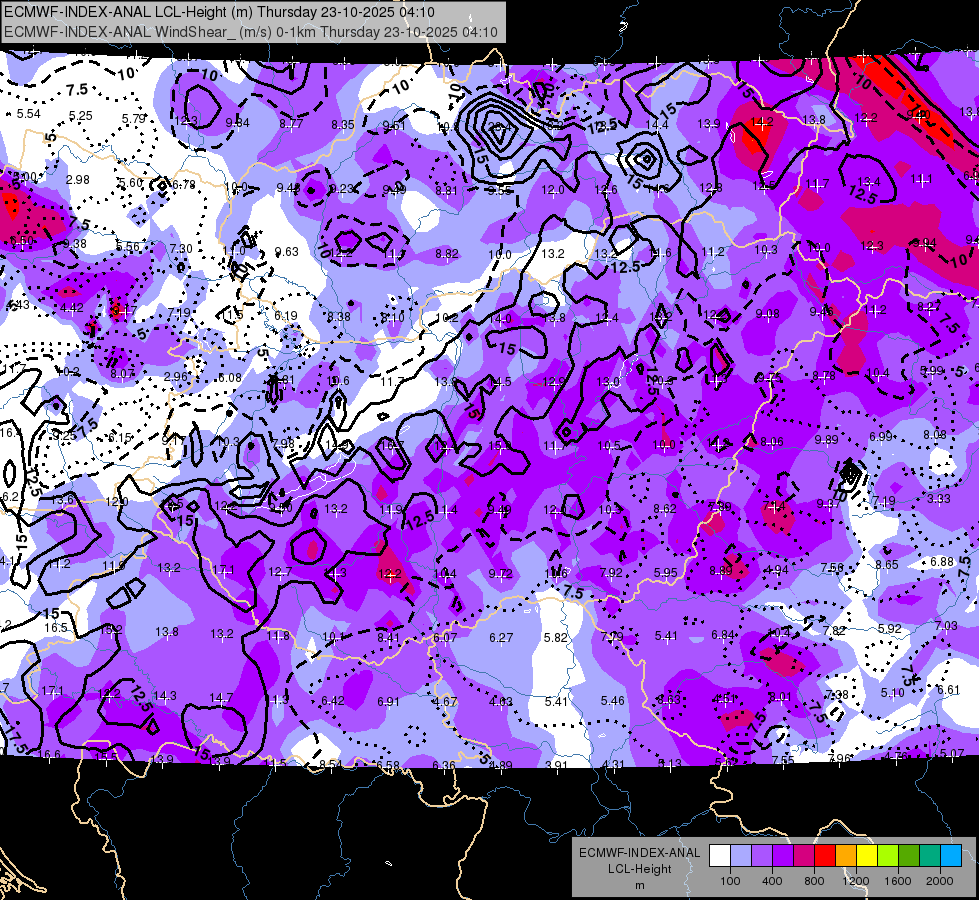Click the map value 8.77
This screenshot has width=979, height=900.
pyautogui.click(x=291, y=124)
